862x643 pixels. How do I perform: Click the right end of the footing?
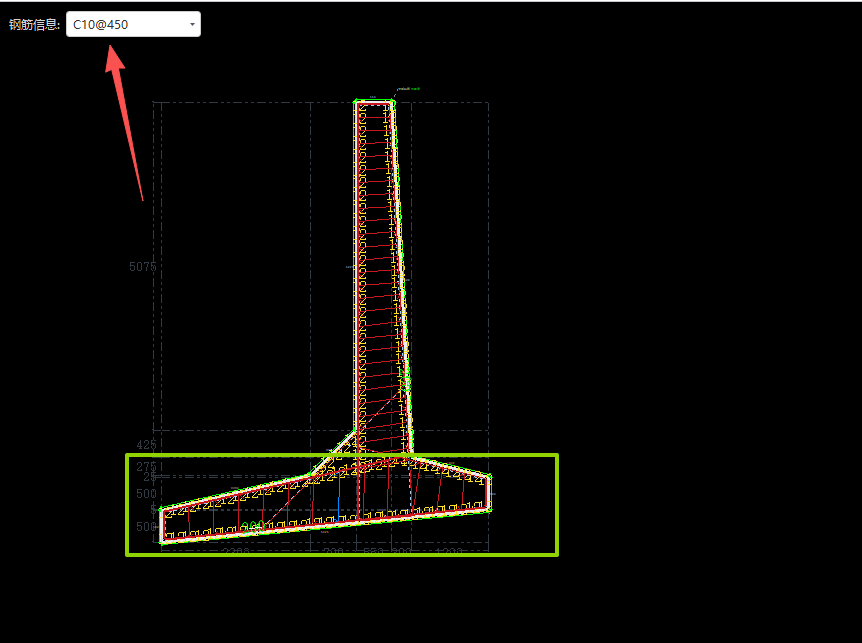[x=489, y=492]
